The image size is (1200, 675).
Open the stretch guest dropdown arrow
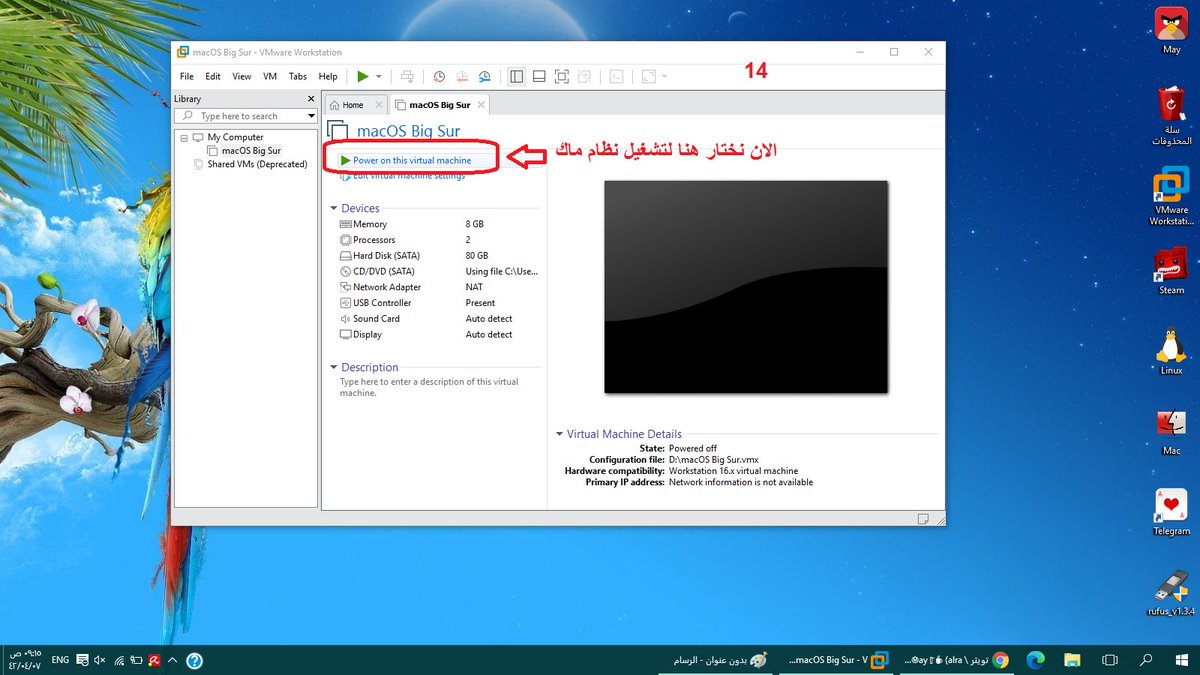click(665, 76)
